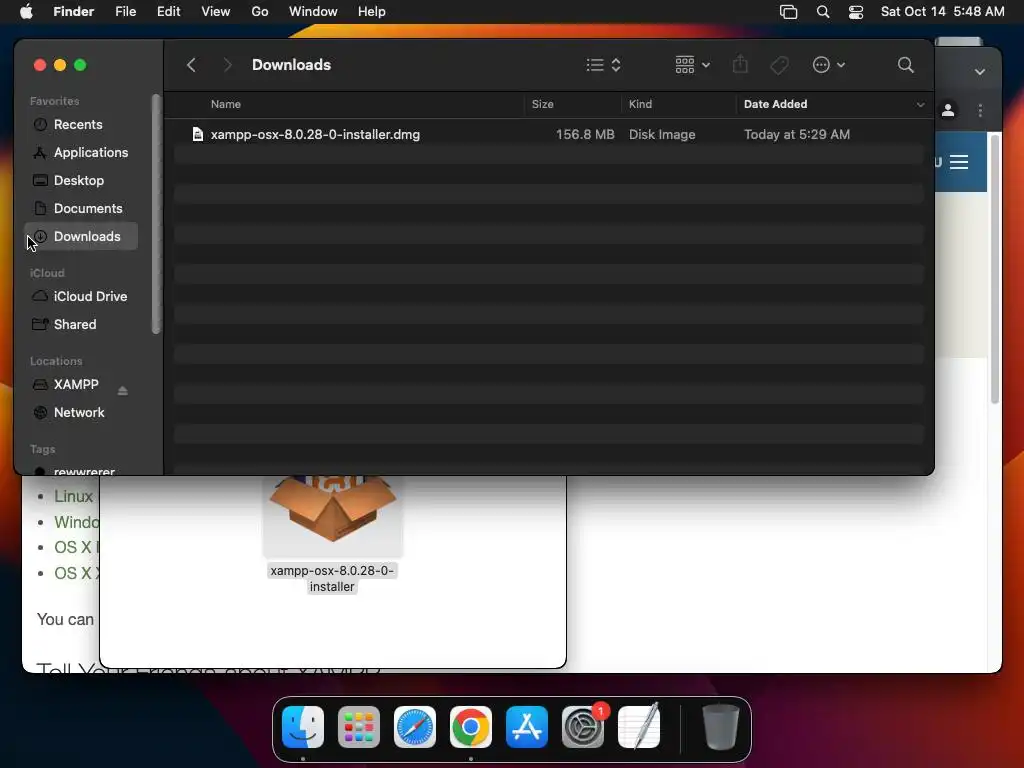Viewport: 1024px width, 768px height.
Task: Go back with the Finder back arrow
Action: (191, 65)
